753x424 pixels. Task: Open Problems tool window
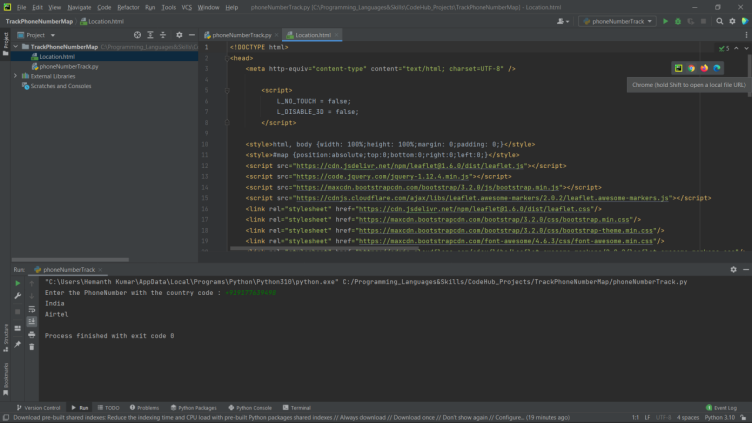144,408
